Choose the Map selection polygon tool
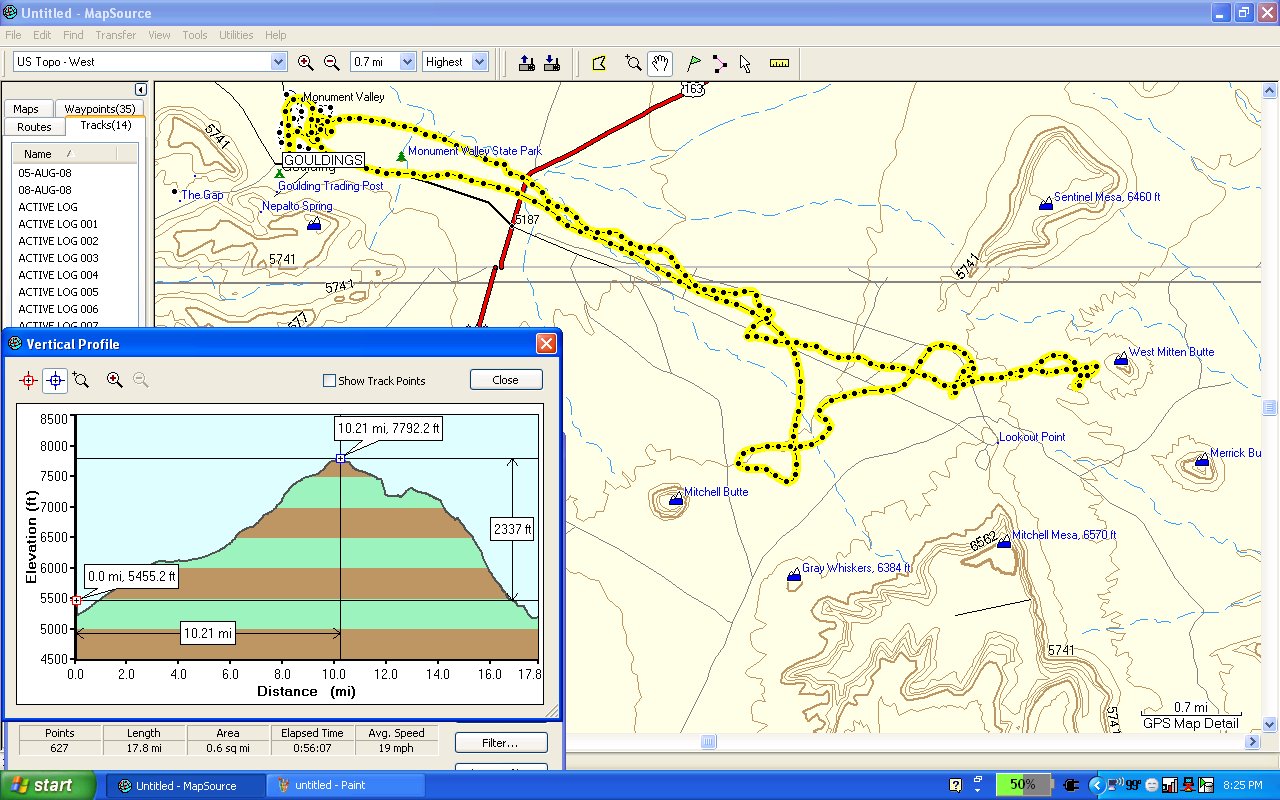1280x800 pixels. coord(599,63)
